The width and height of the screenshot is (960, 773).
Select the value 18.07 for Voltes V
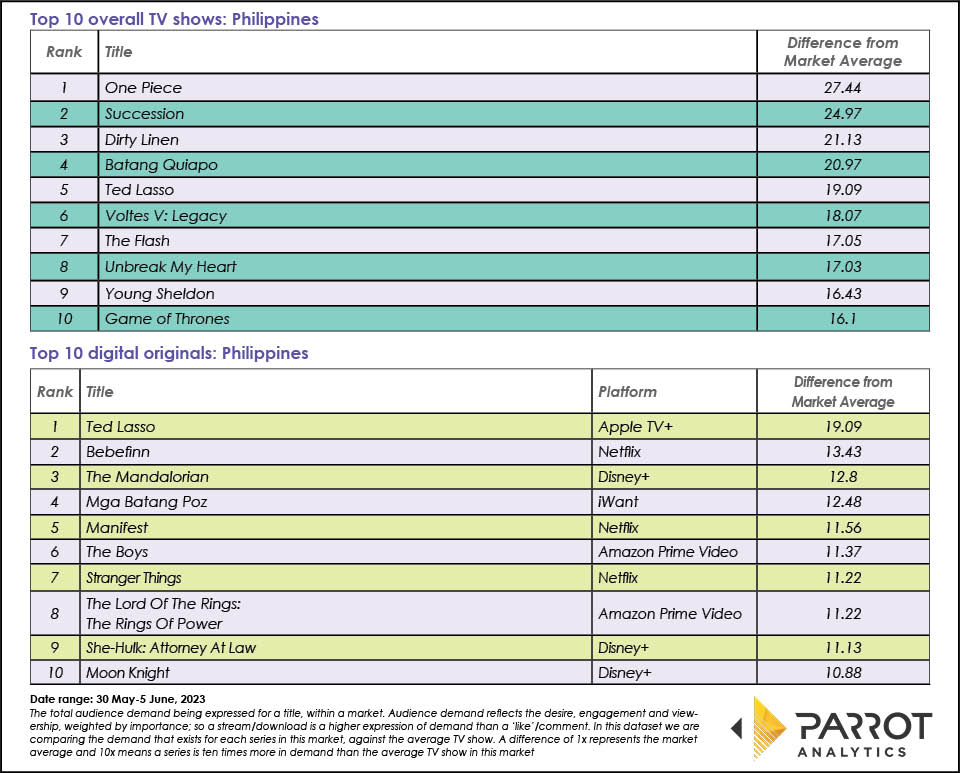[842, 215]
